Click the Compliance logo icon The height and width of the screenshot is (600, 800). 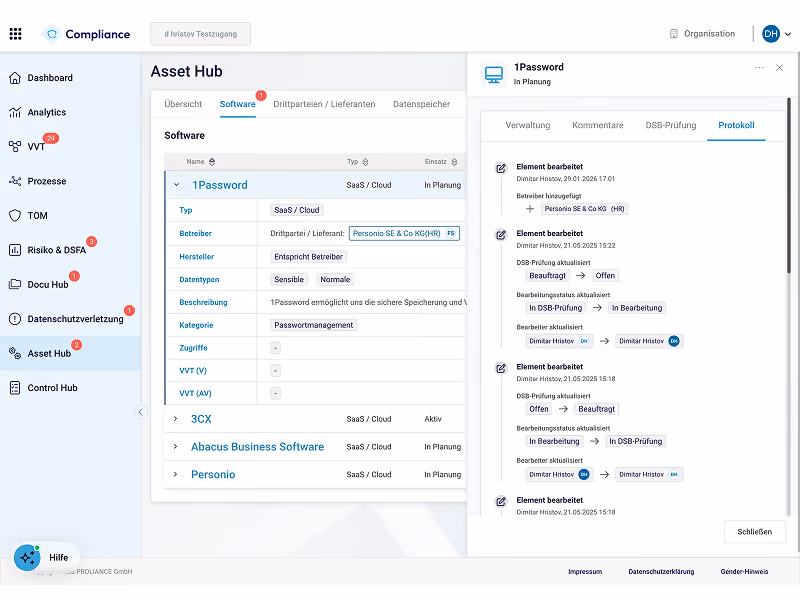tap(52, 34)
